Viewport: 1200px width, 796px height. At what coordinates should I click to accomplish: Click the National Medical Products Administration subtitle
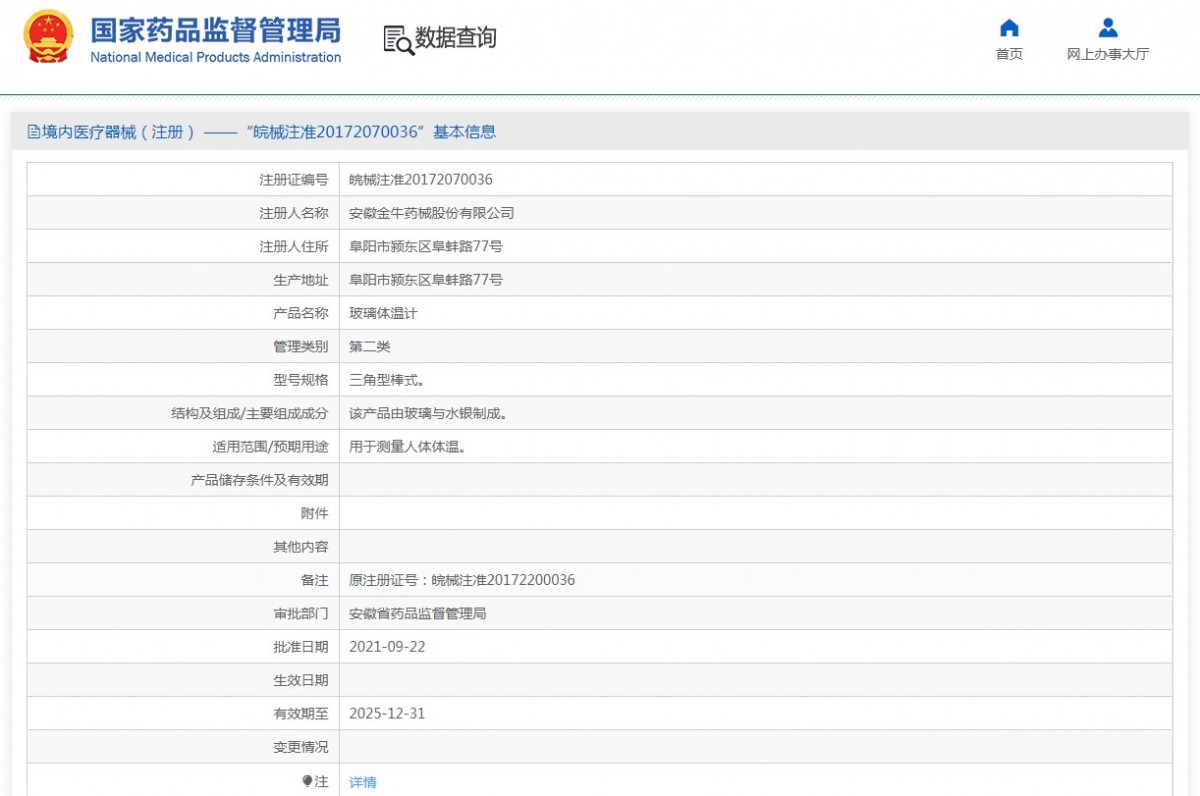[215, 57]
